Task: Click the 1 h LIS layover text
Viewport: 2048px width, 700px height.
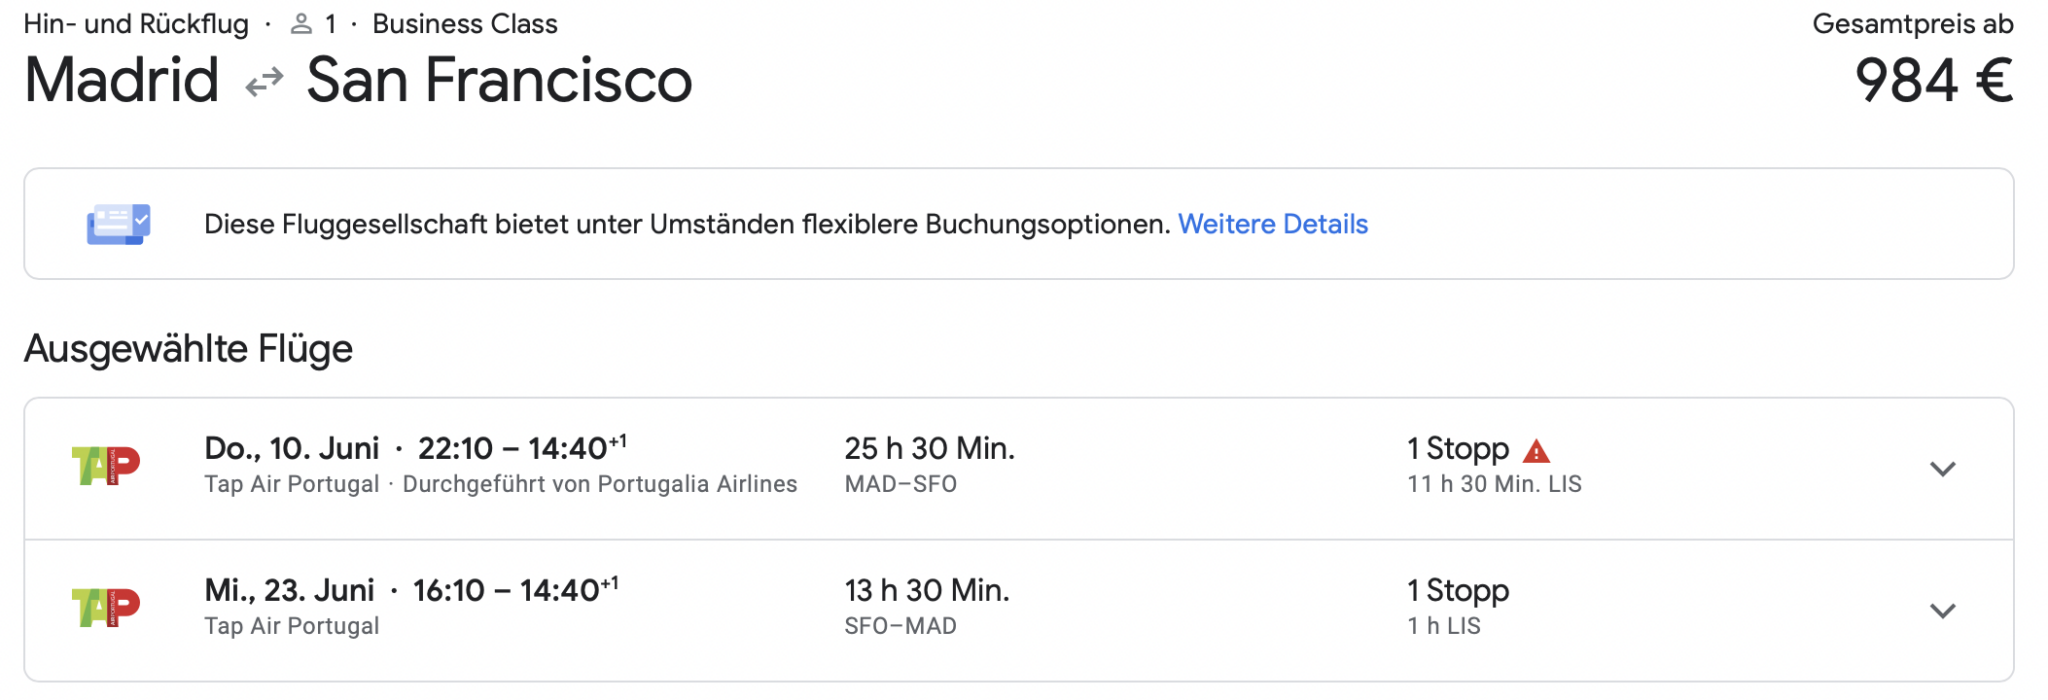Action: 1444,627
